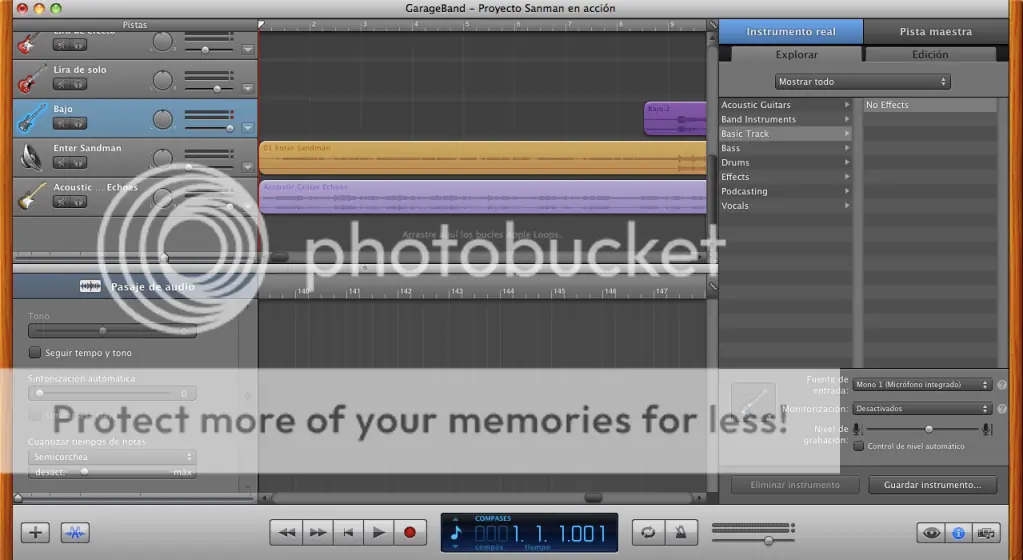Image resolution: width=1023 pixels, height=560 pixels.
Task: Fast forward the playhead
Action: [317, 533]
